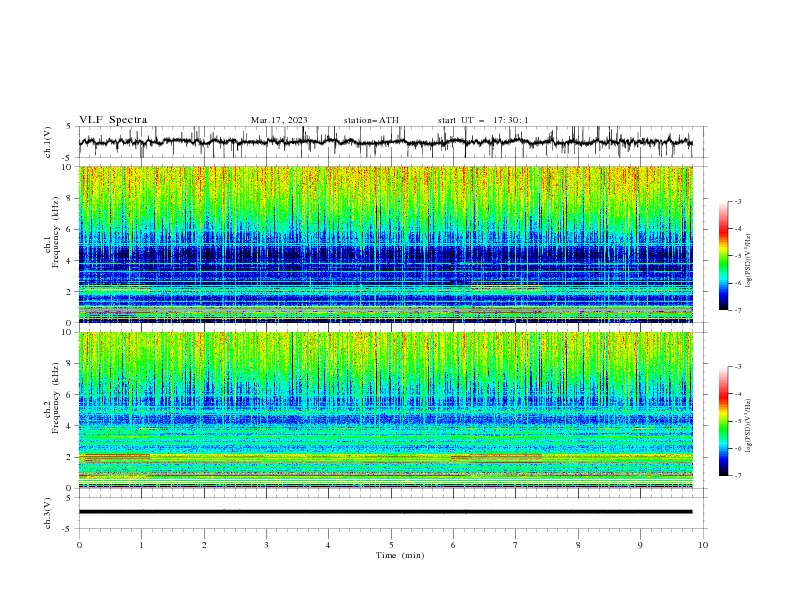This screenshot has height=612, width=792.
Task: Click the ch.2 spectrogram color scale bar
Action: click(723, 421)
